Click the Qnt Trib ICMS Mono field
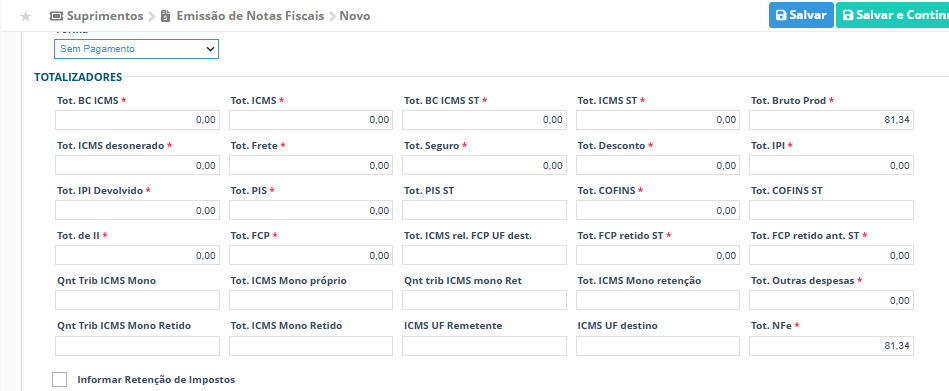The image size is (949, 391). 137,300
